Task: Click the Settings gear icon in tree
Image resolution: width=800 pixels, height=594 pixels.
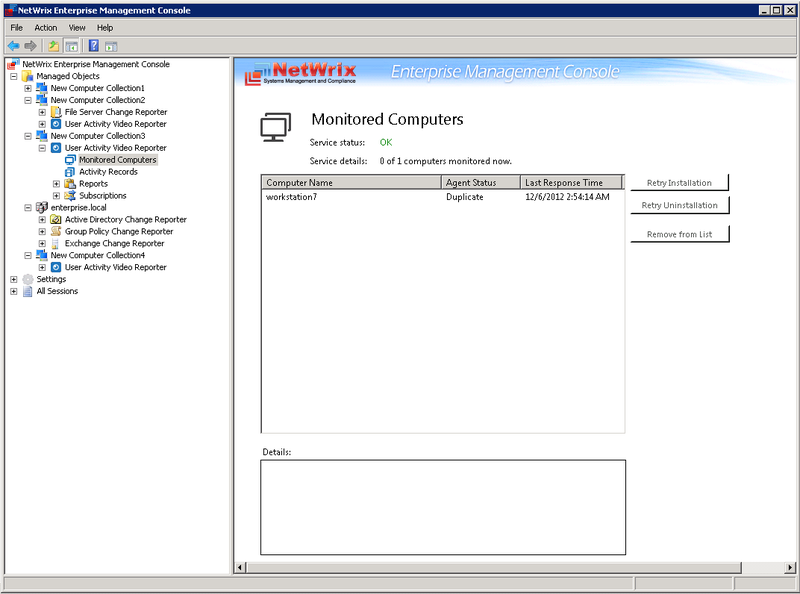Action: pos(28,279)
